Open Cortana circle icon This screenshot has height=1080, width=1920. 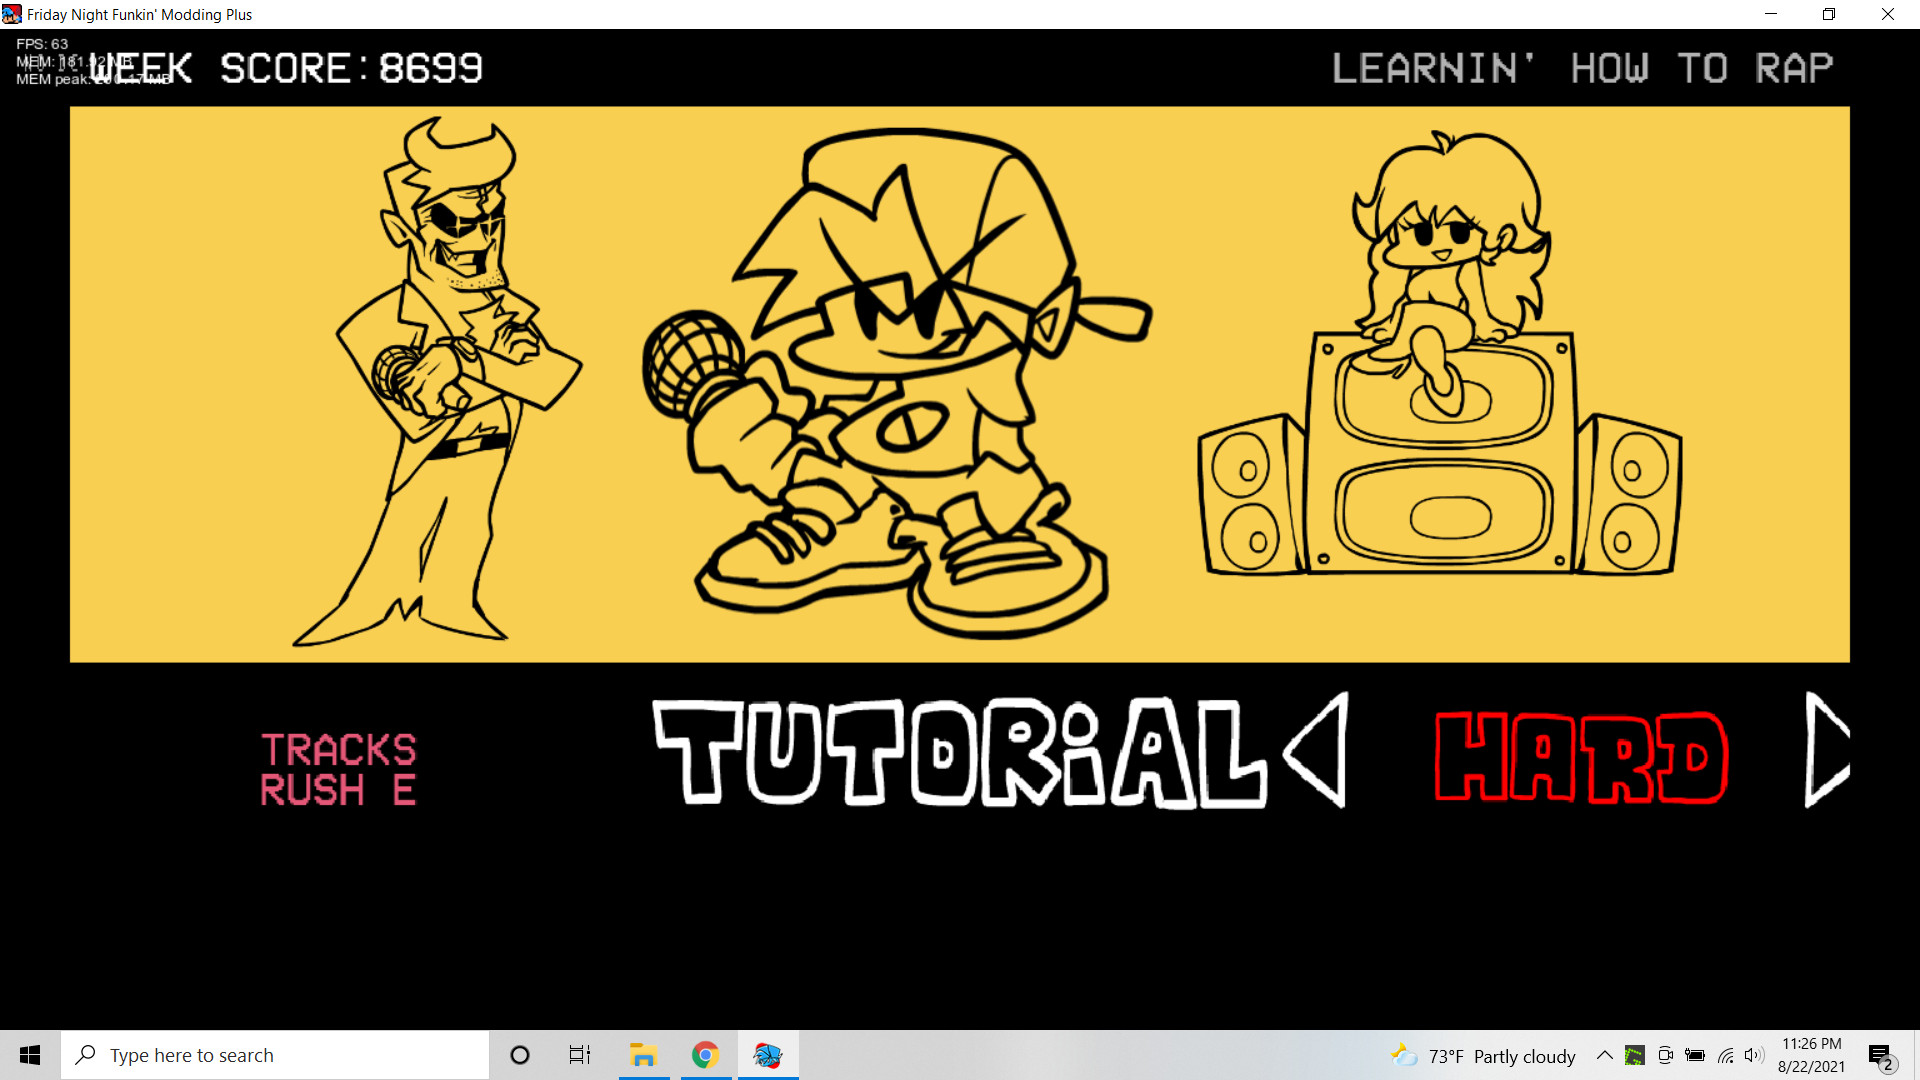[x=519, y=1055]
